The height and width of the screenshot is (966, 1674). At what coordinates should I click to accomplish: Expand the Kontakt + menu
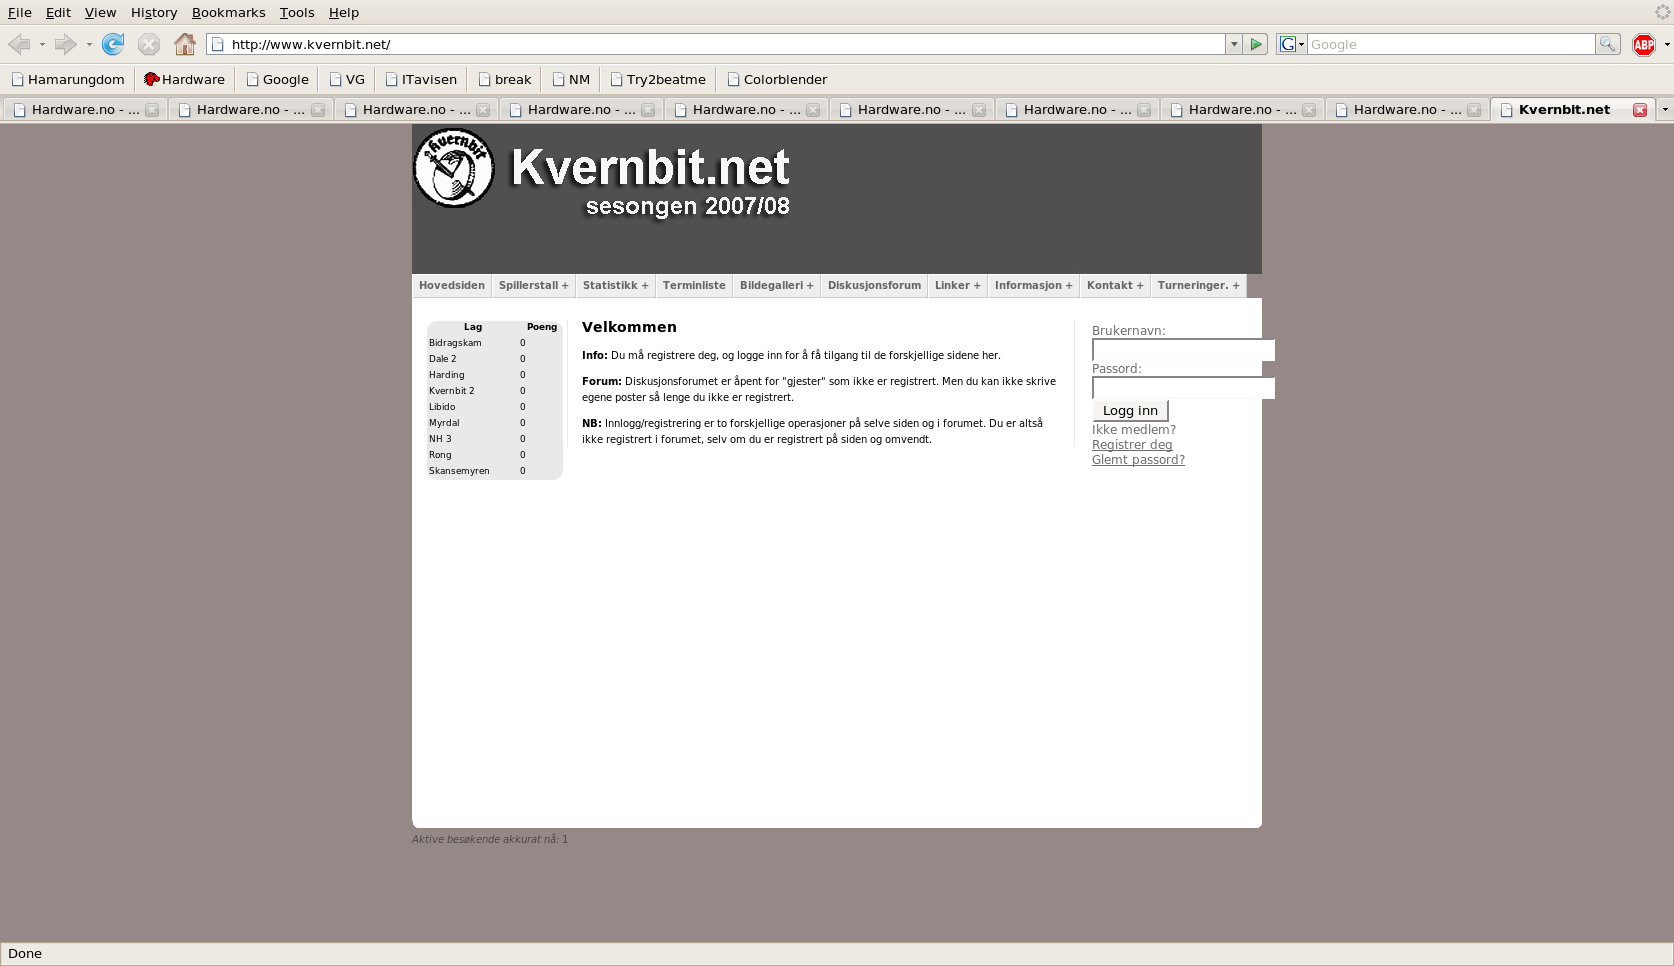pos(1115,286)
